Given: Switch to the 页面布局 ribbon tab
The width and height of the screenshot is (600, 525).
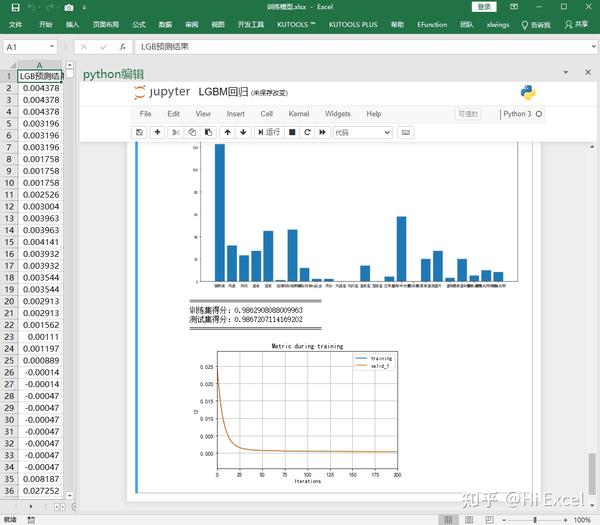Looking at the screenshot, I should [106, 24].
